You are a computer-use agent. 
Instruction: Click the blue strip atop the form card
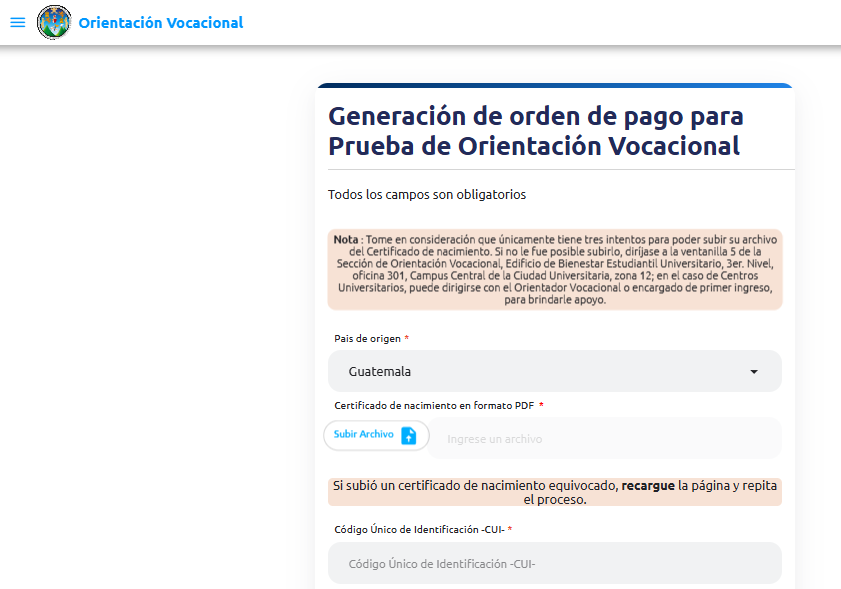(554, 86)
